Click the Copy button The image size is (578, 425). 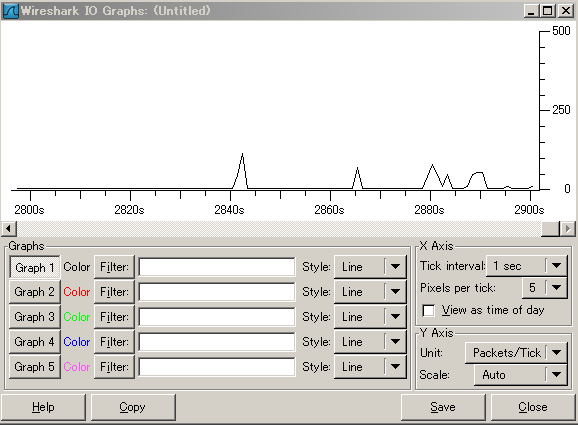(x=133, y=407)
